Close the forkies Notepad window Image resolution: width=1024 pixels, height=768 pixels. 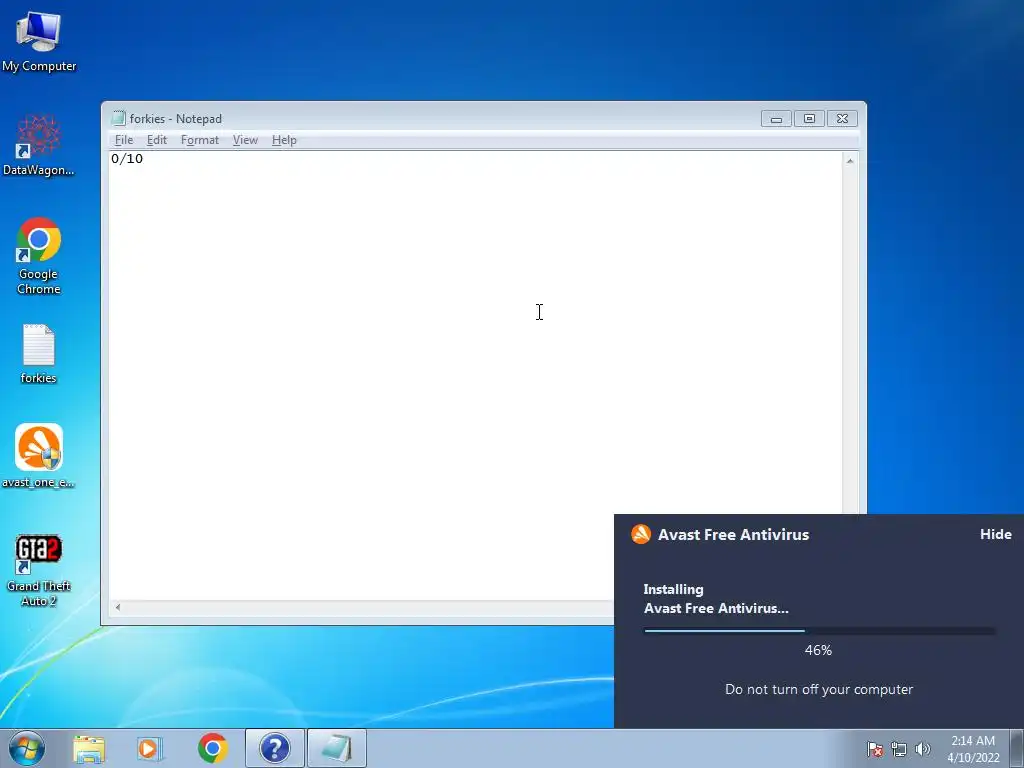[842, 119]
